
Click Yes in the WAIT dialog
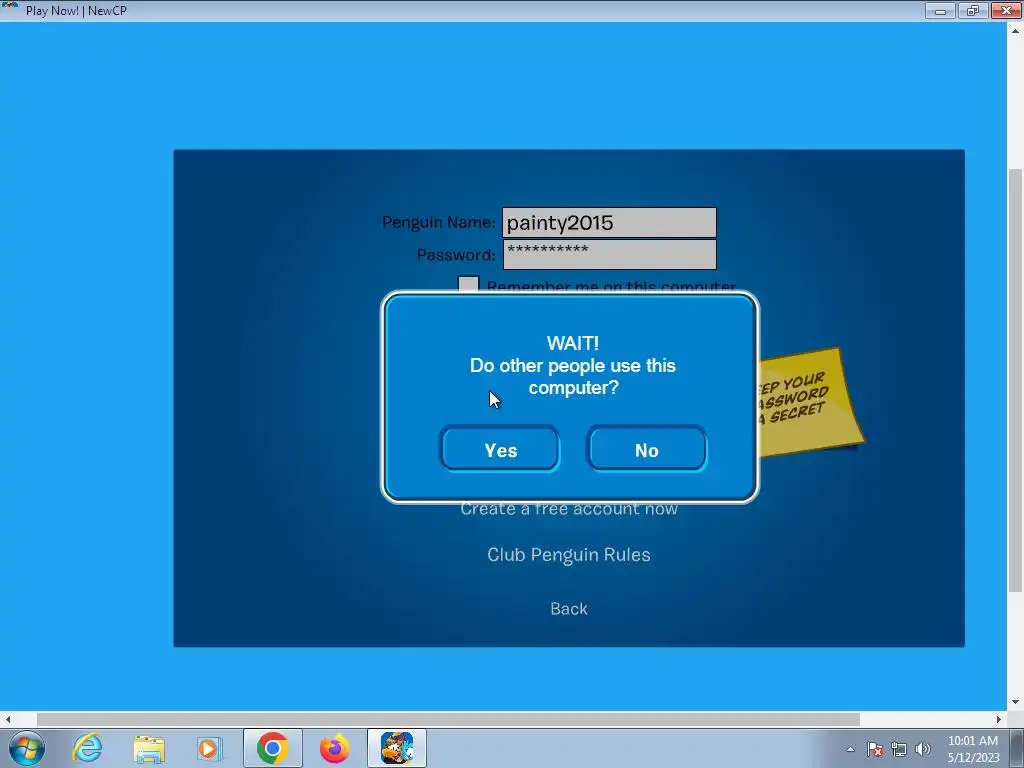pyautogui.click(x=500, y=449)
